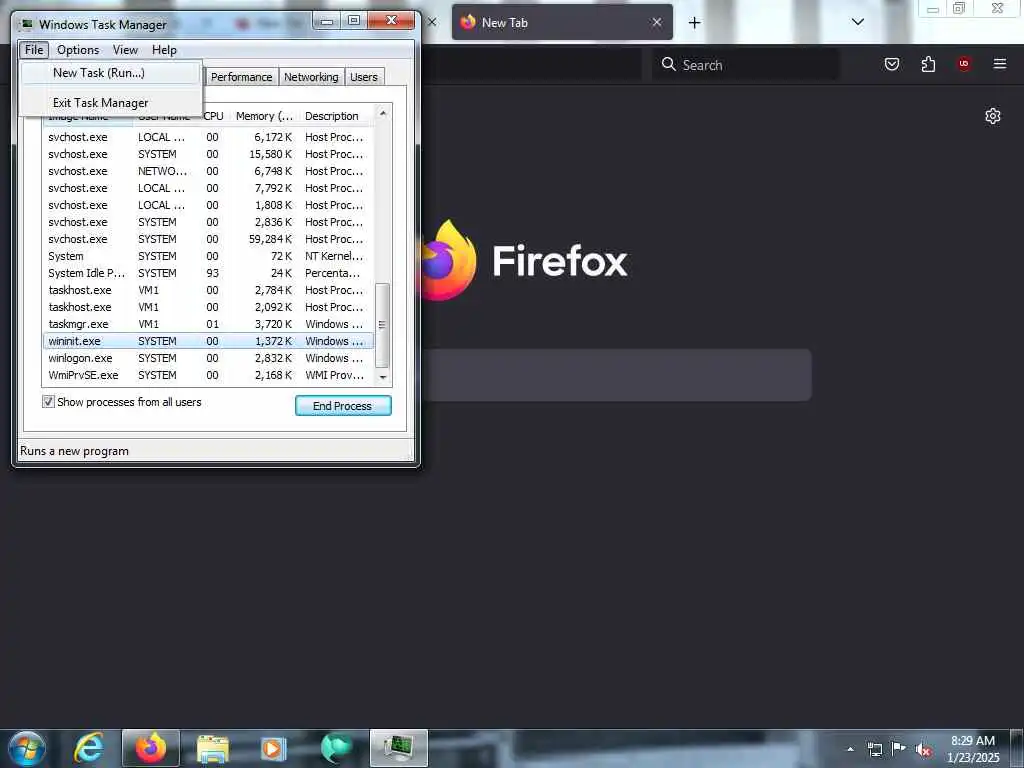The height and width of the screenshot is (768, 1024).
Task: Open the Firefox extensions puzzle icon
Action: (928, 64)
